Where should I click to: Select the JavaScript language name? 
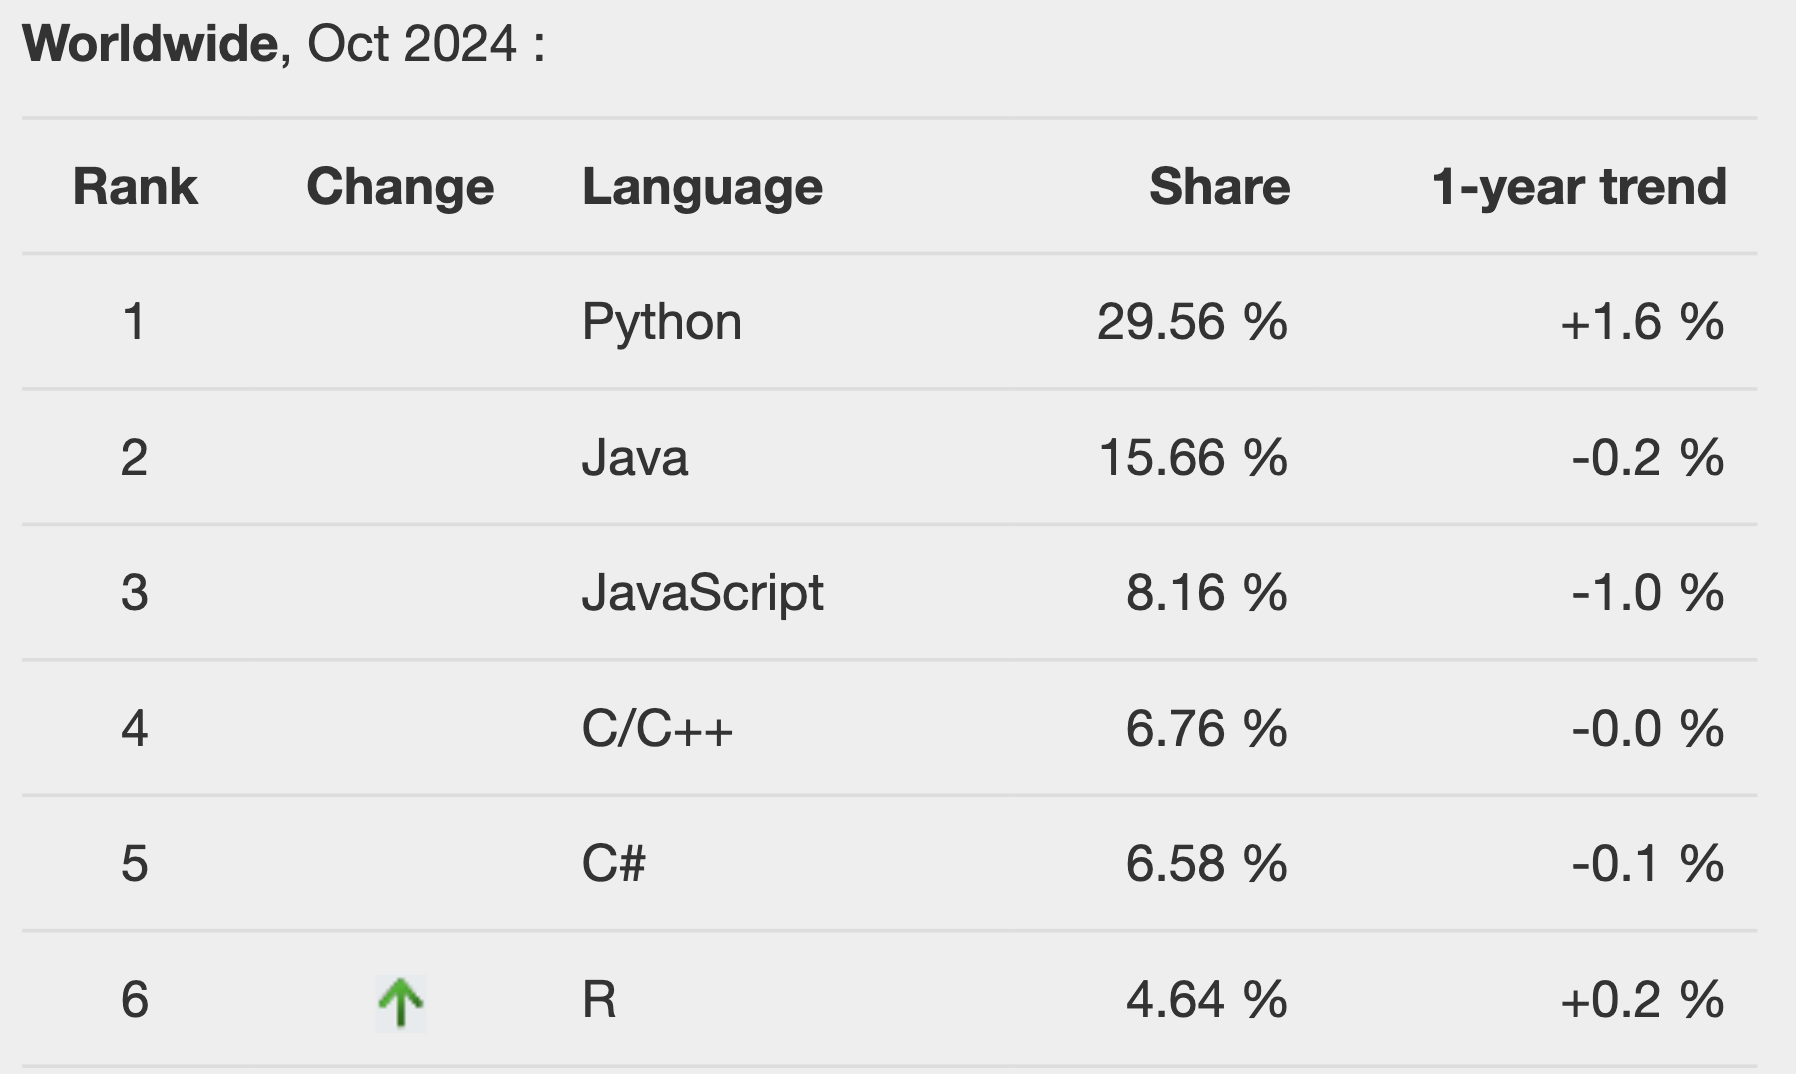[x=702, y=593]
